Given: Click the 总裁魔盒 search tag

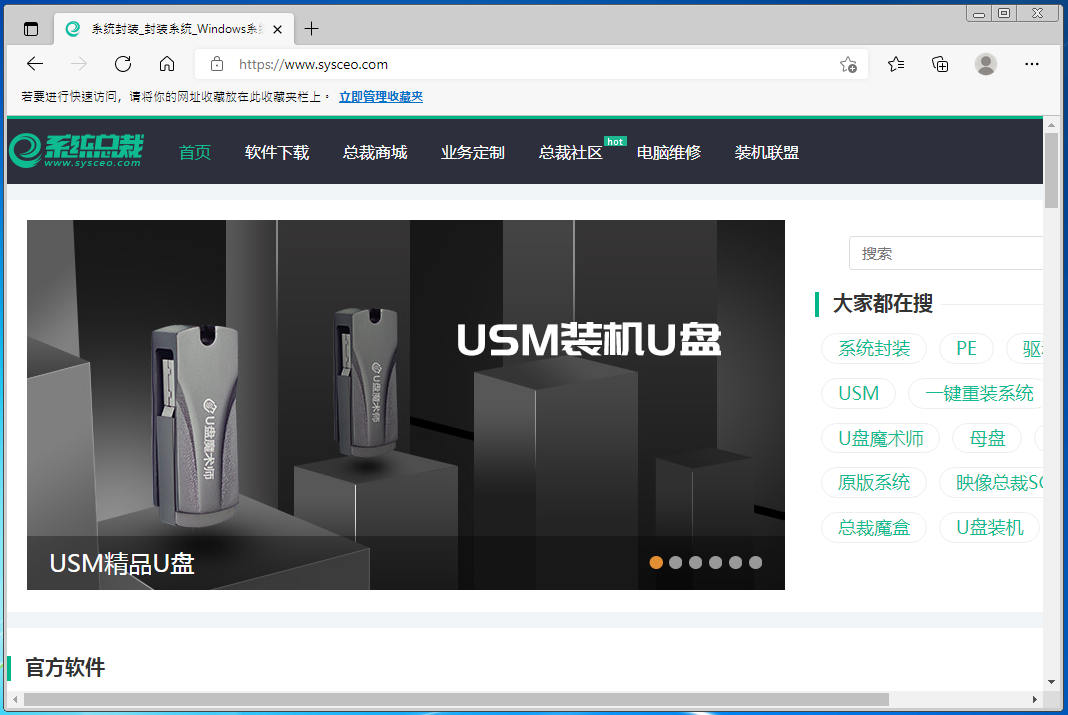Looking at the screenshot, I should tap(874, 528).
